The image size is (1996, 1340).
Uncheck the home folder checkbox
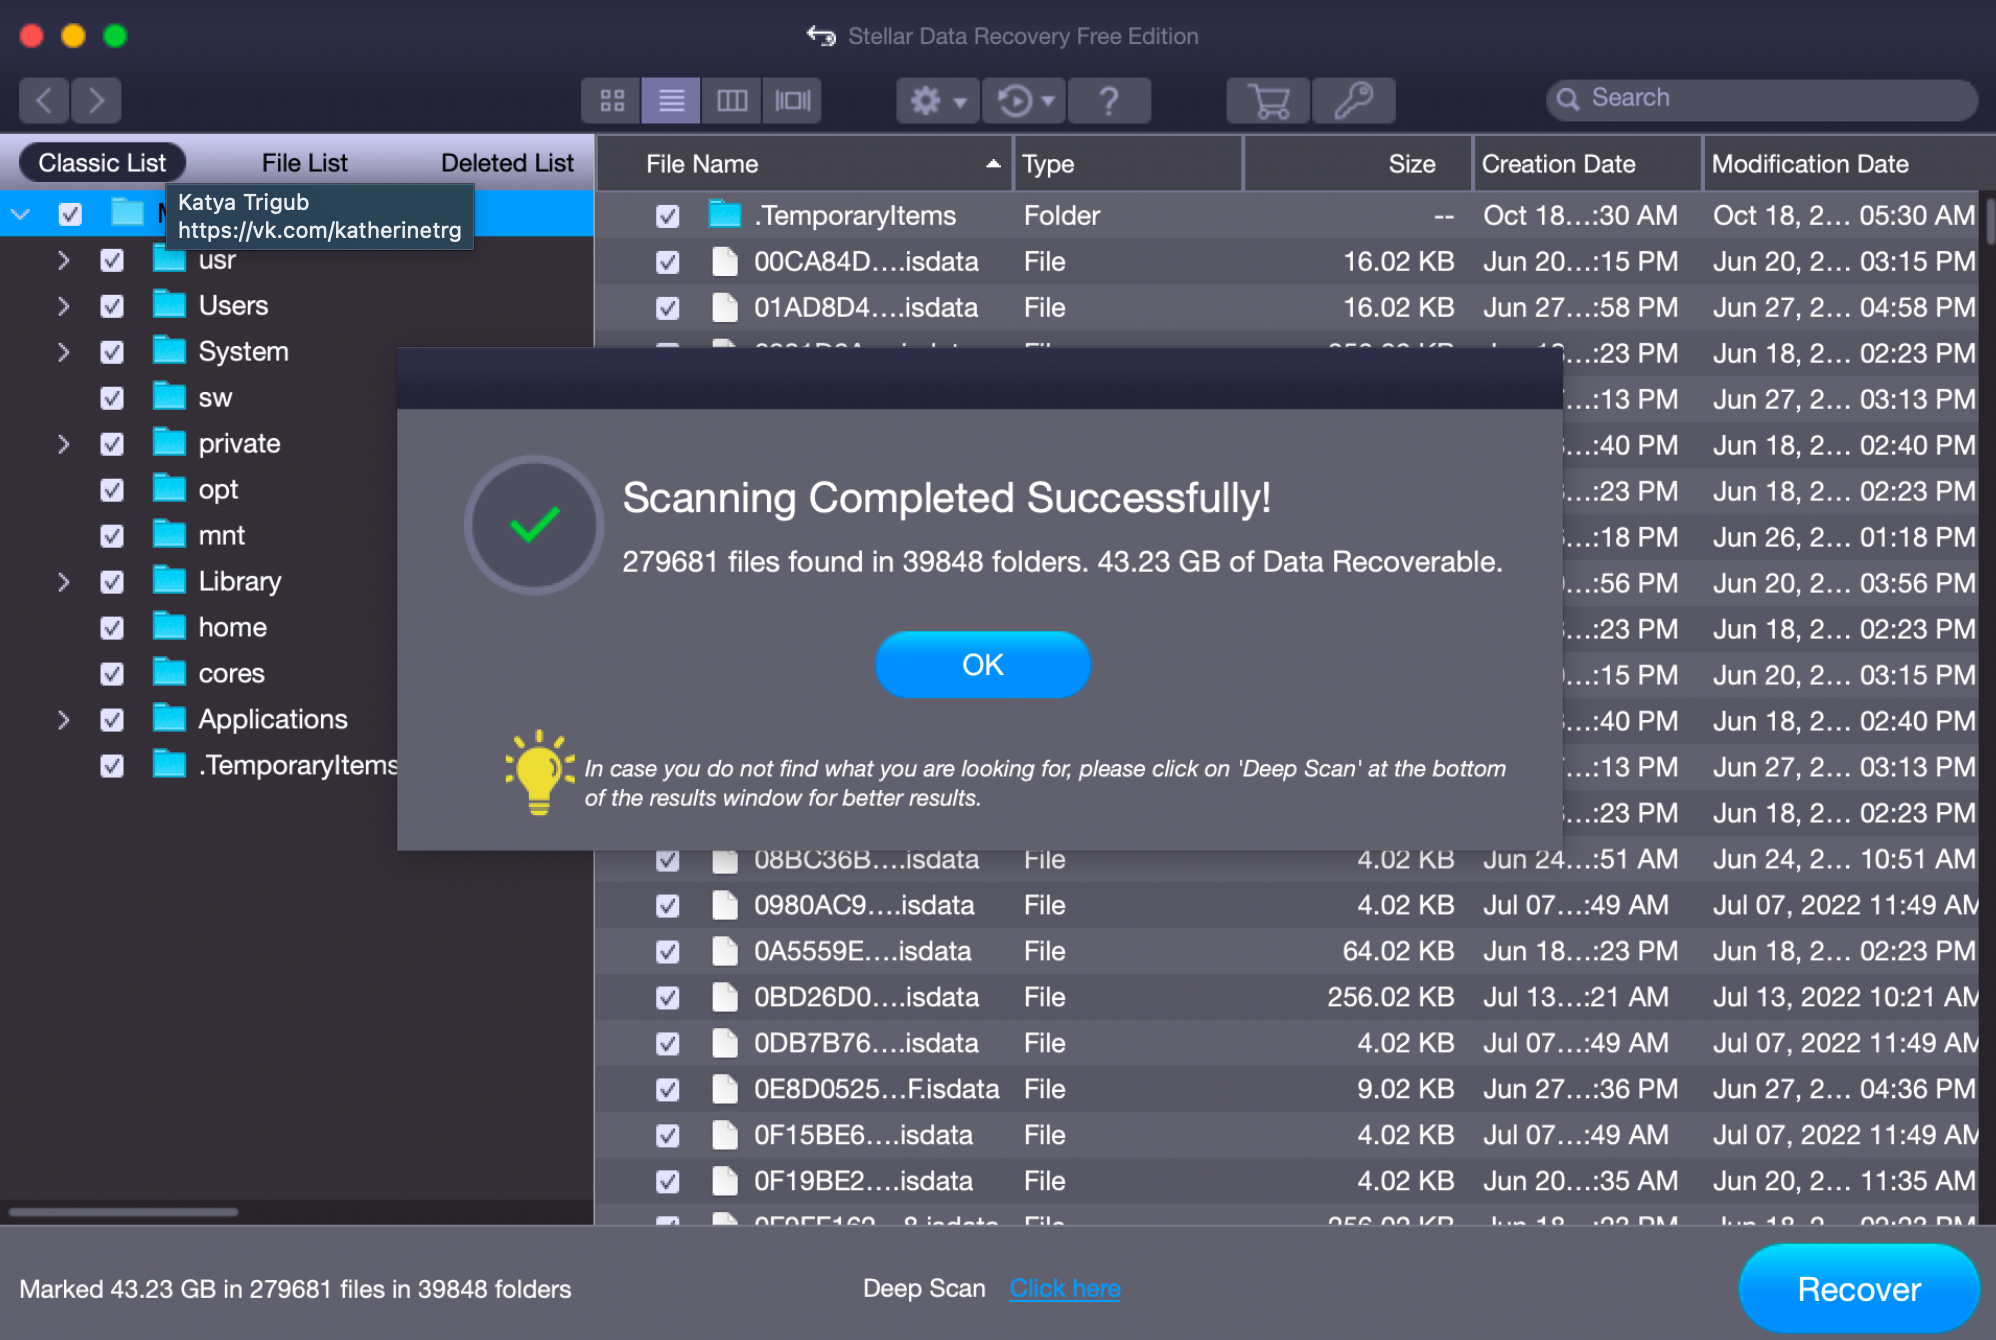(x=112, y=628)
